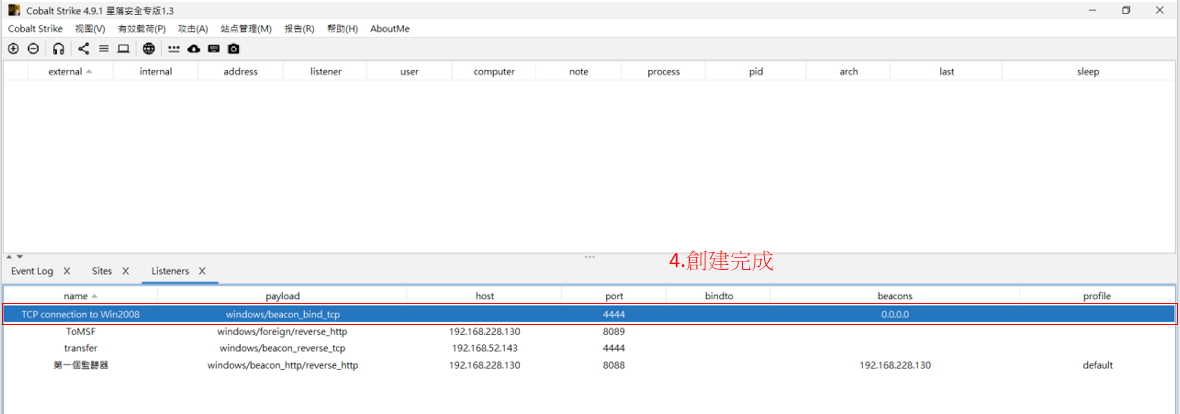
Task: Click the default profile cell
Action: 1097,365
